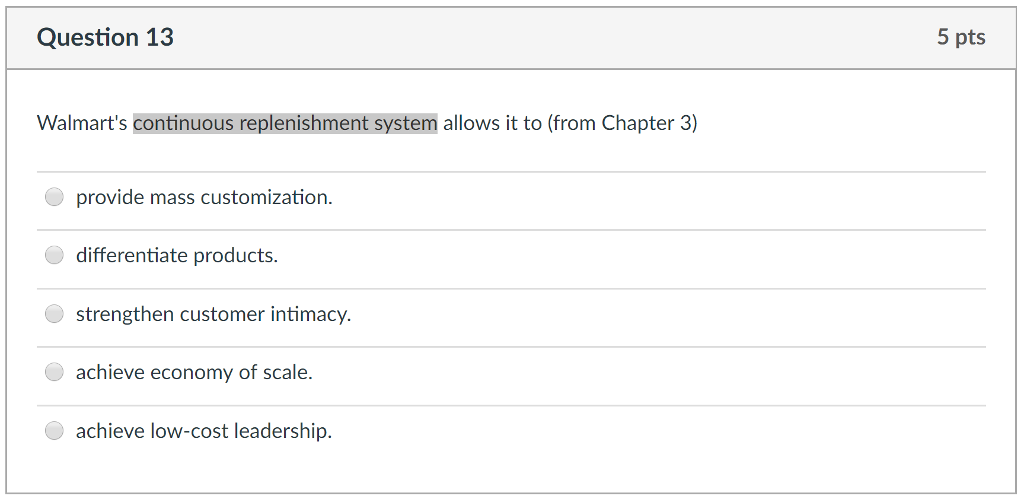Choose the 'differentiate products' radio button
The height and width of the screenshot is (502, 1024).
(x=54, y=255)
